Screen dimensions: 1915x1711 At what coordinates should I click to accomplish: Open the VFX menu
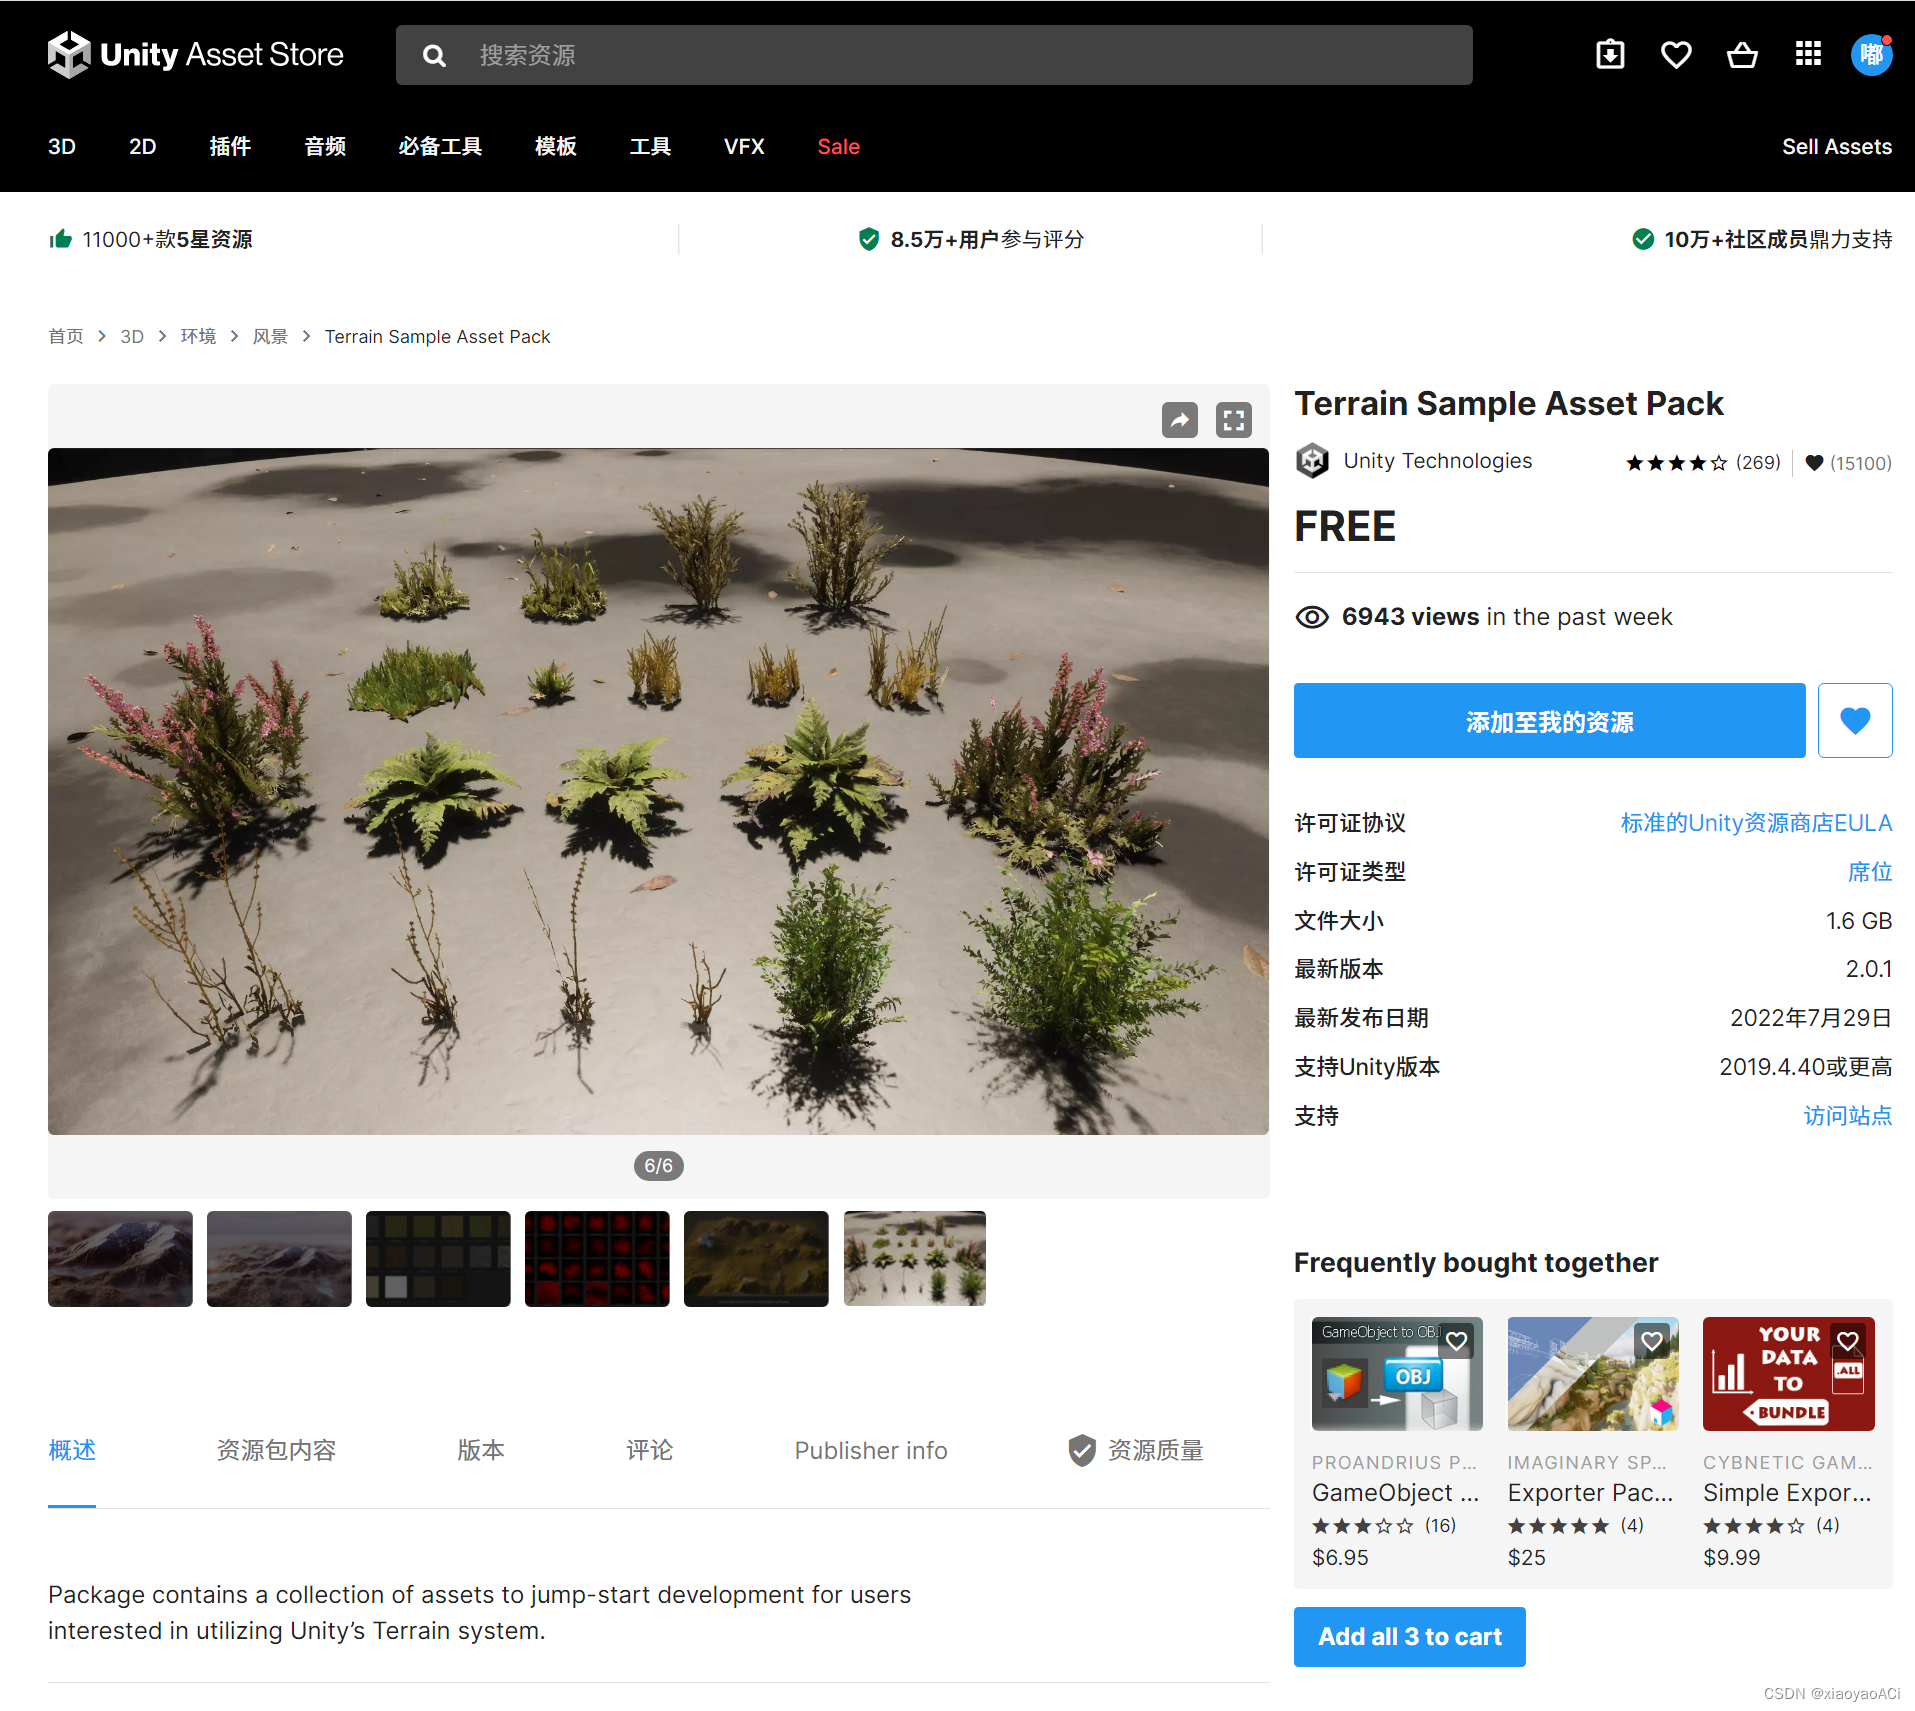click(744, 147)
